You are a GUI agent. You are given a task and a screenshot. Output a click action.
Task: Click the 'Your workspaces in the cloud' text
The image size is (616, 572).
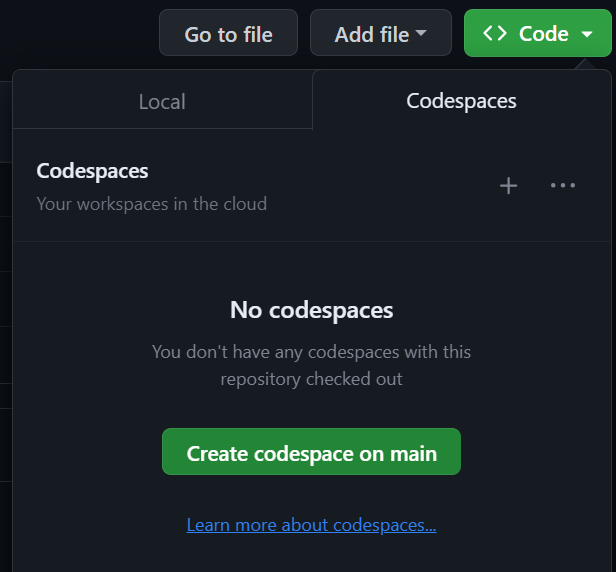coord(152,204)
